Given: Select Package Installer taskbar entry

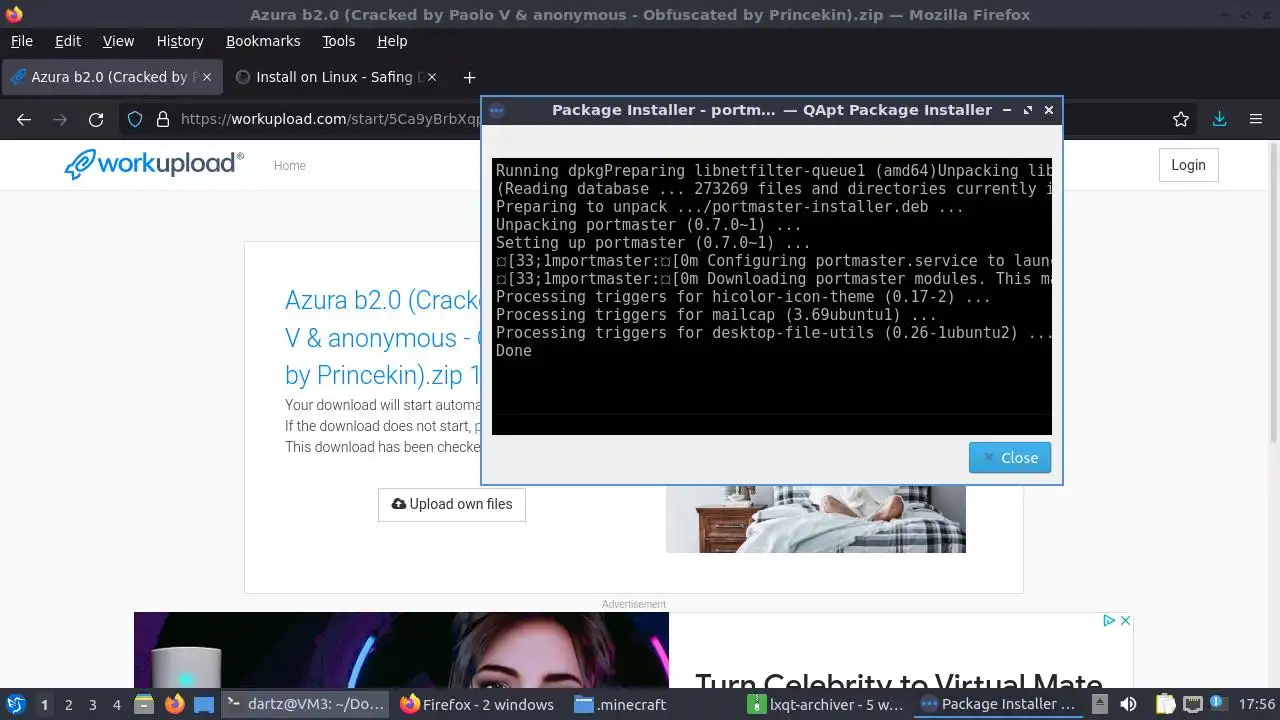Looking at the screenshot, I should pos(999,704).
